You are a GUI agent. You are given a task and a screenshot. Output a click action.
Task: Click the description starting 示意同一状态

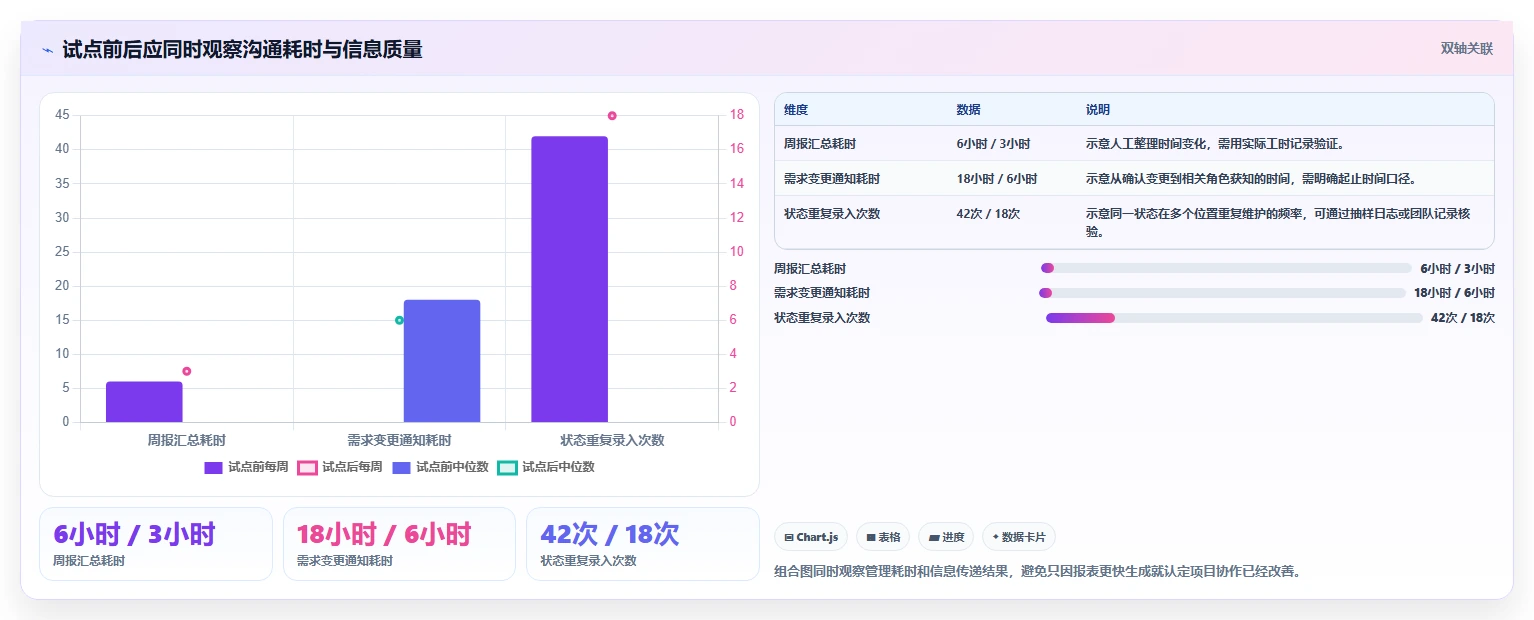(1278, 222)
